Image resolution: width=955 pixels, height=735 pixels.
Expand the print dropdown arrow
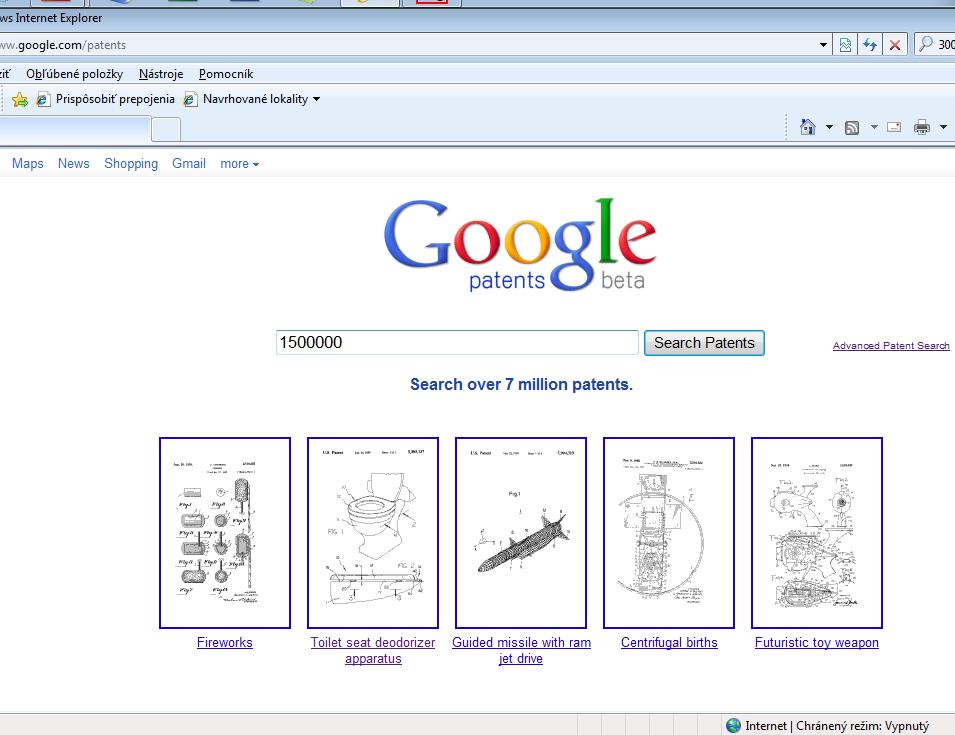click(x=943, y=127)
